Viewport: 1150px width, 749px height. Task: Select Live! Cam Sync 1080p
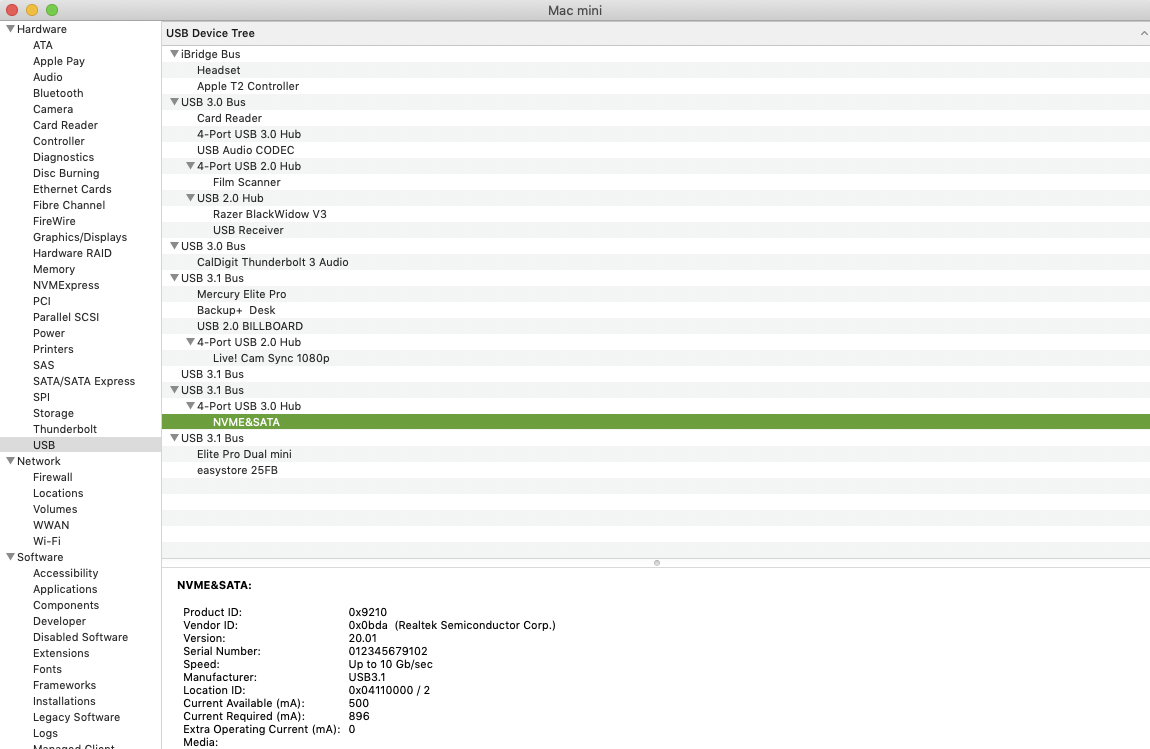click(x=656, y=358)
